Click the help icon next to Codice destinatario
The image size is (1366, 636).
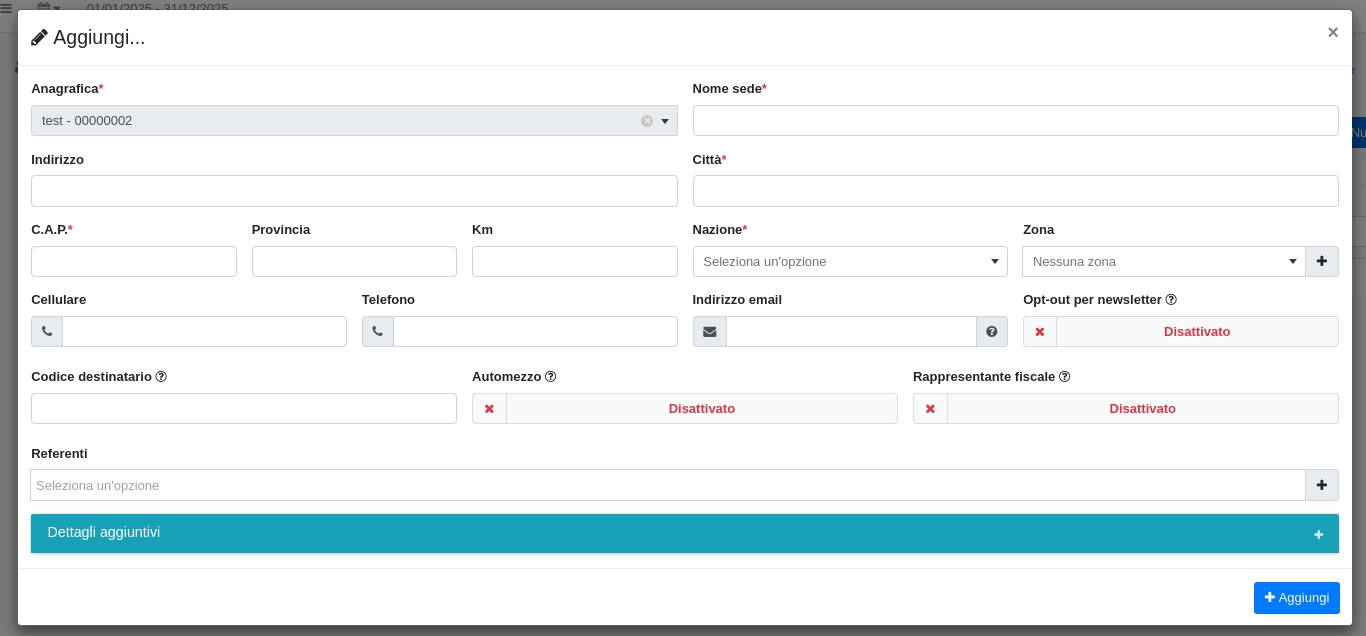161,377
